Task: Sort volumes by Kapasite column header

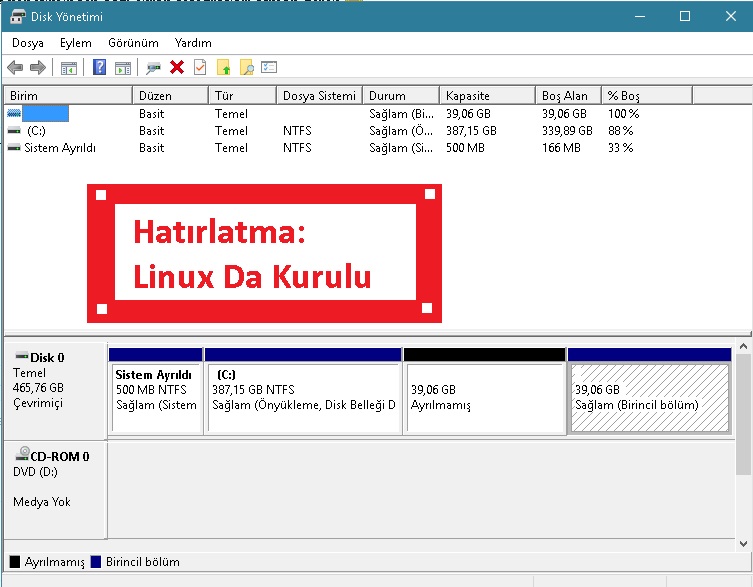Action: [x=487, y=96]
